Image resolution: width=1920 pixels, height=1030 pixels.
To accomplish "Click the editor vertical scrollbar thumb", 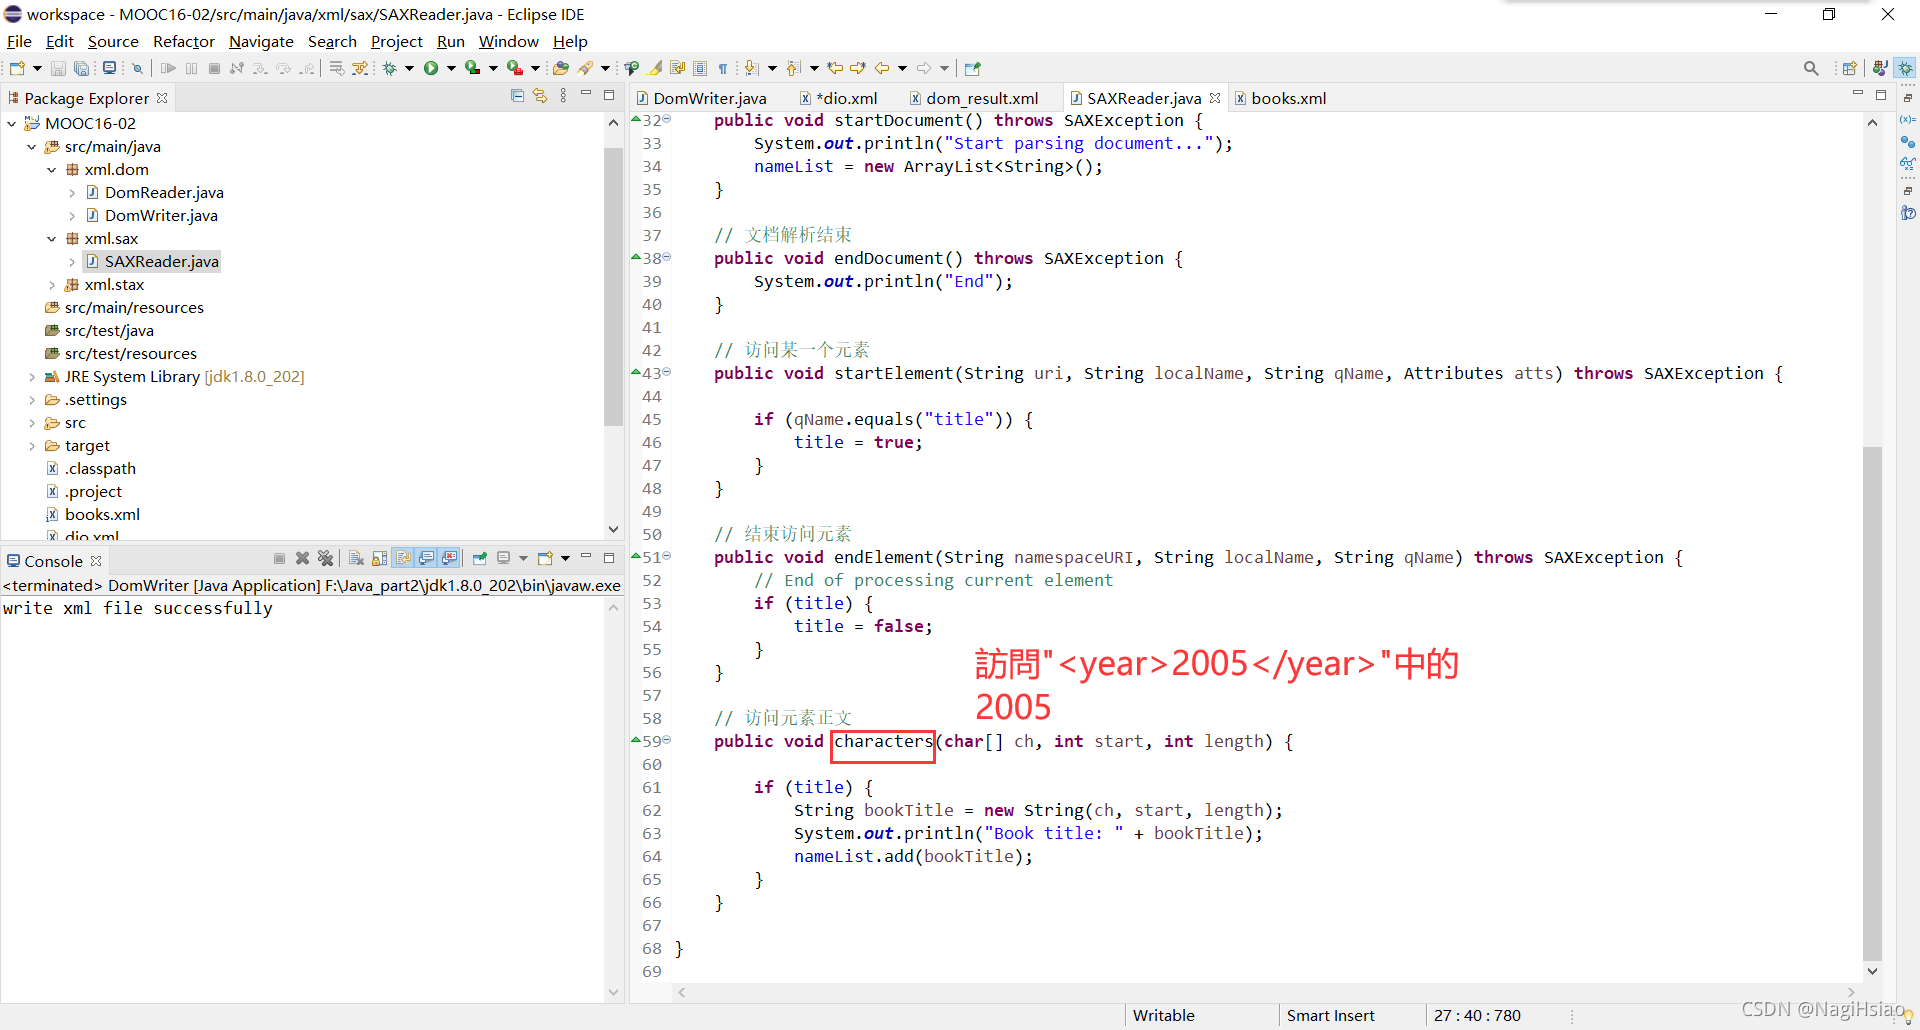I will pyautogui.click(x=1872, y=702).
